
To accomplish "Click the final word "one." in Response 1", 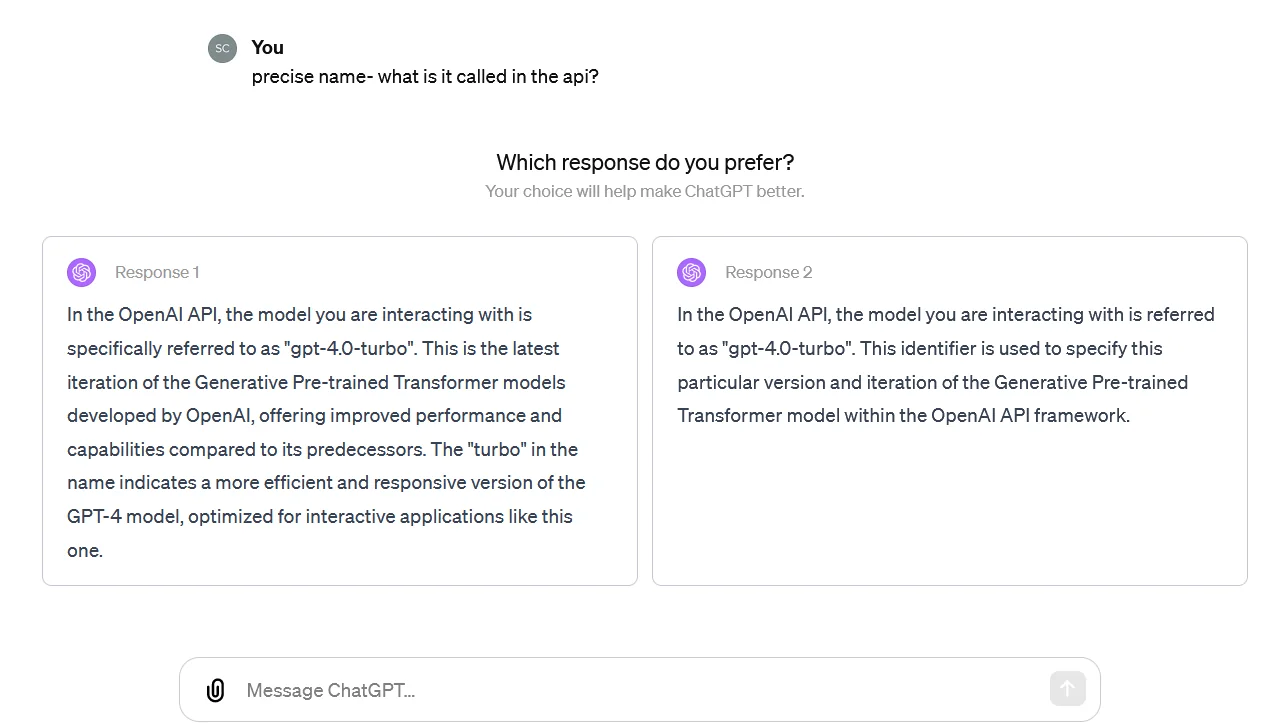I will tap(85, 550).
